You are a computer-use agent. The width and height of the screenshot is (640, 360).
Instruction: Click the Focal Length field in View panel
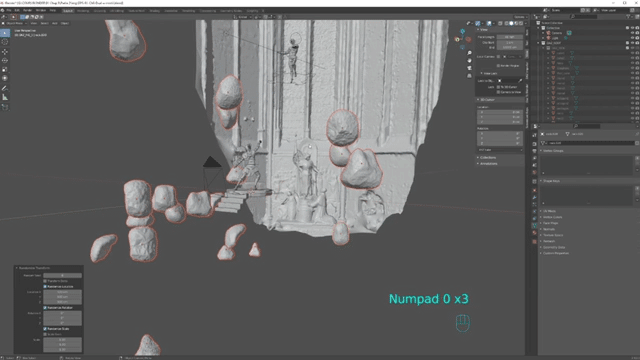tap(510, 37)
